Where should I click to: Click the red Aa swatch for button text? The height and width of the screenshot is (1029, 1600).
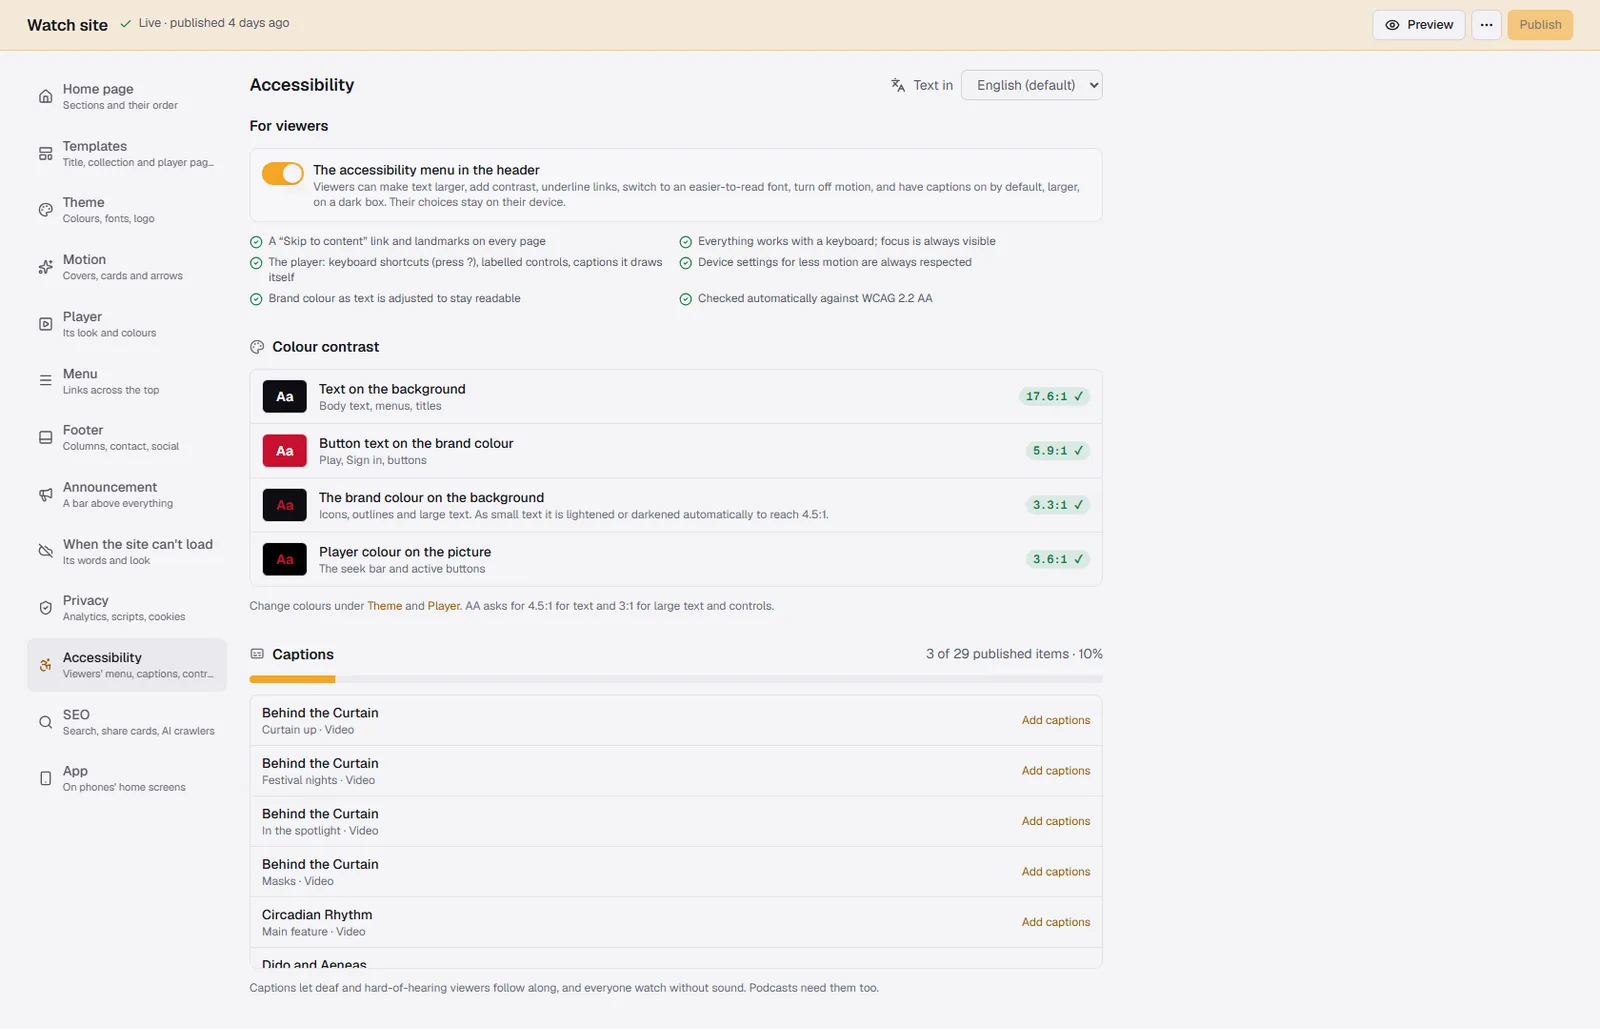(x=285, y=451)
